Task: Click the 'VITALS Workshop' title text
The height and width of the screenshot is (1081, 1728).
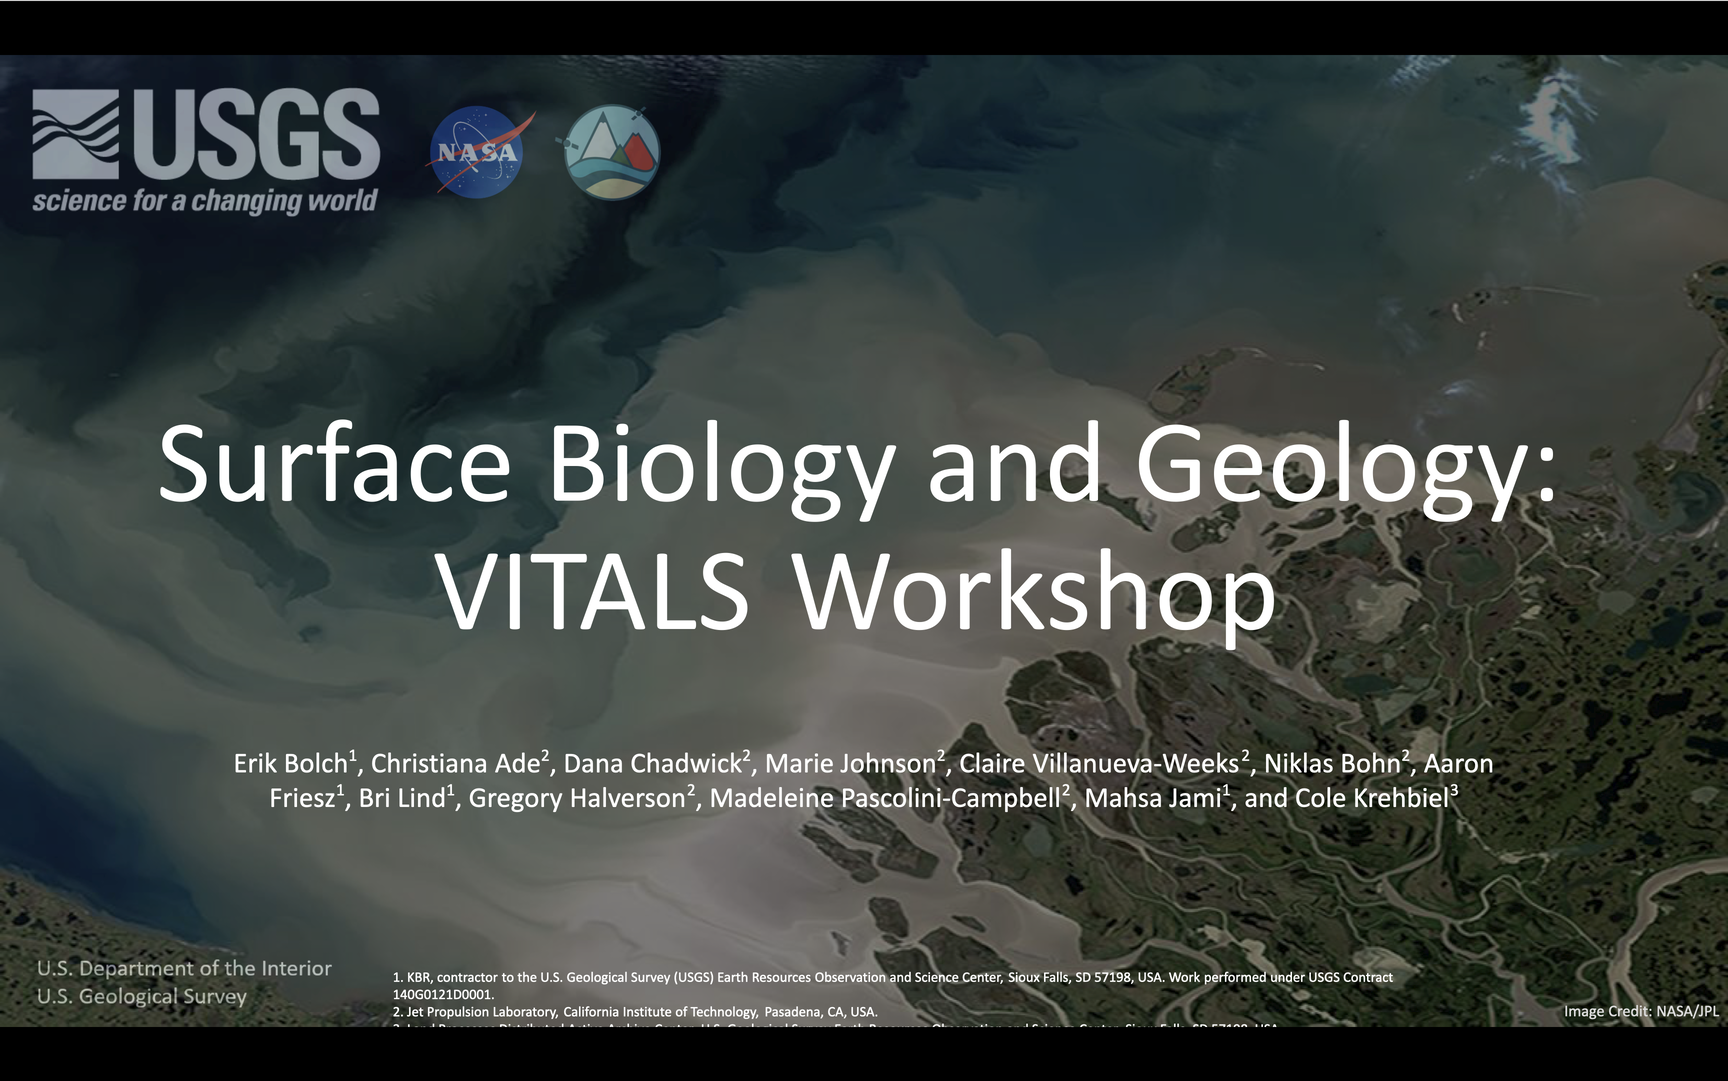Action: 857,590
